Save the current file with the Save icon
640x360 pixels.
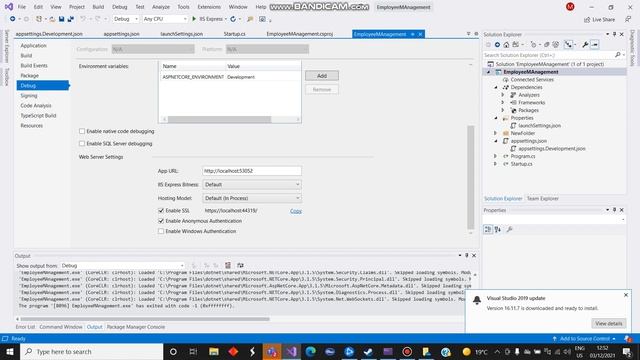point(61,19)
